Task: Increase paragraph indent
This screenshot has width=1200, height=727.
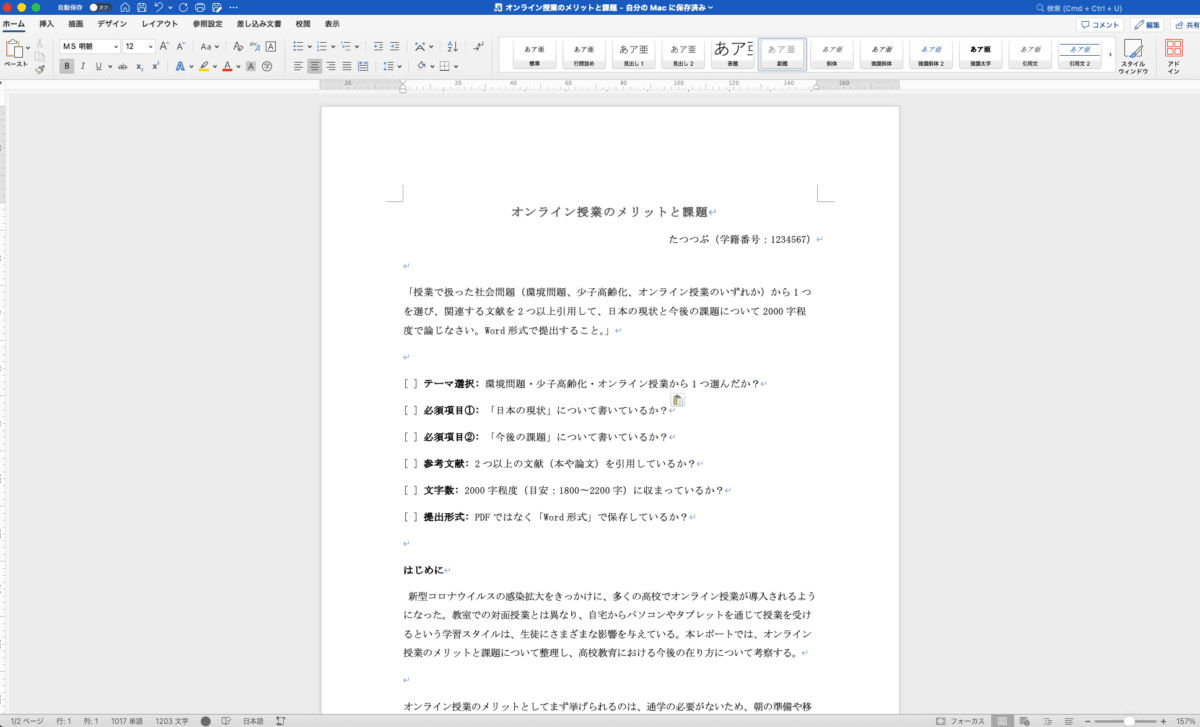Action: click(x=395, y=46)
